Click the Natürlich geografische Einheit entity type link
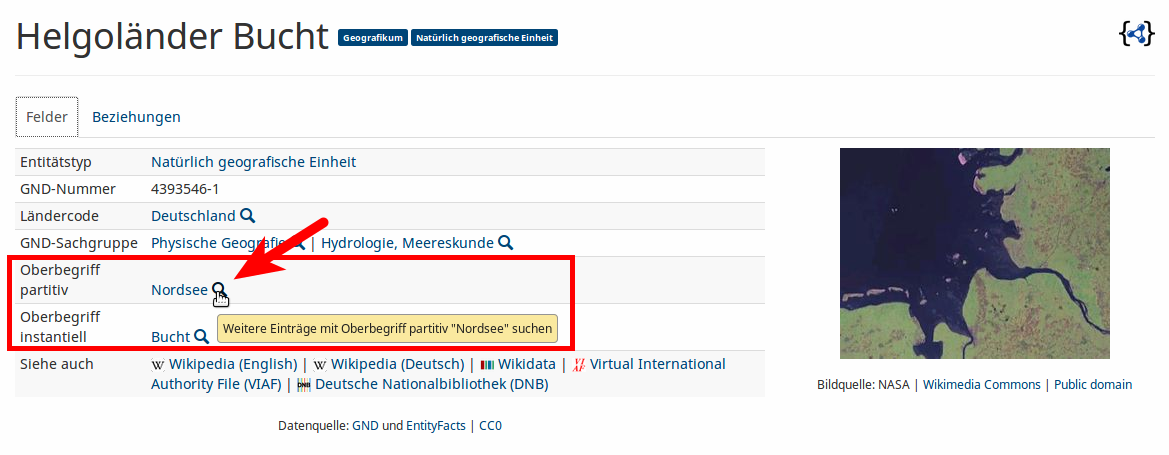Viewport: 1169px width, 455px height. point(253,162)
